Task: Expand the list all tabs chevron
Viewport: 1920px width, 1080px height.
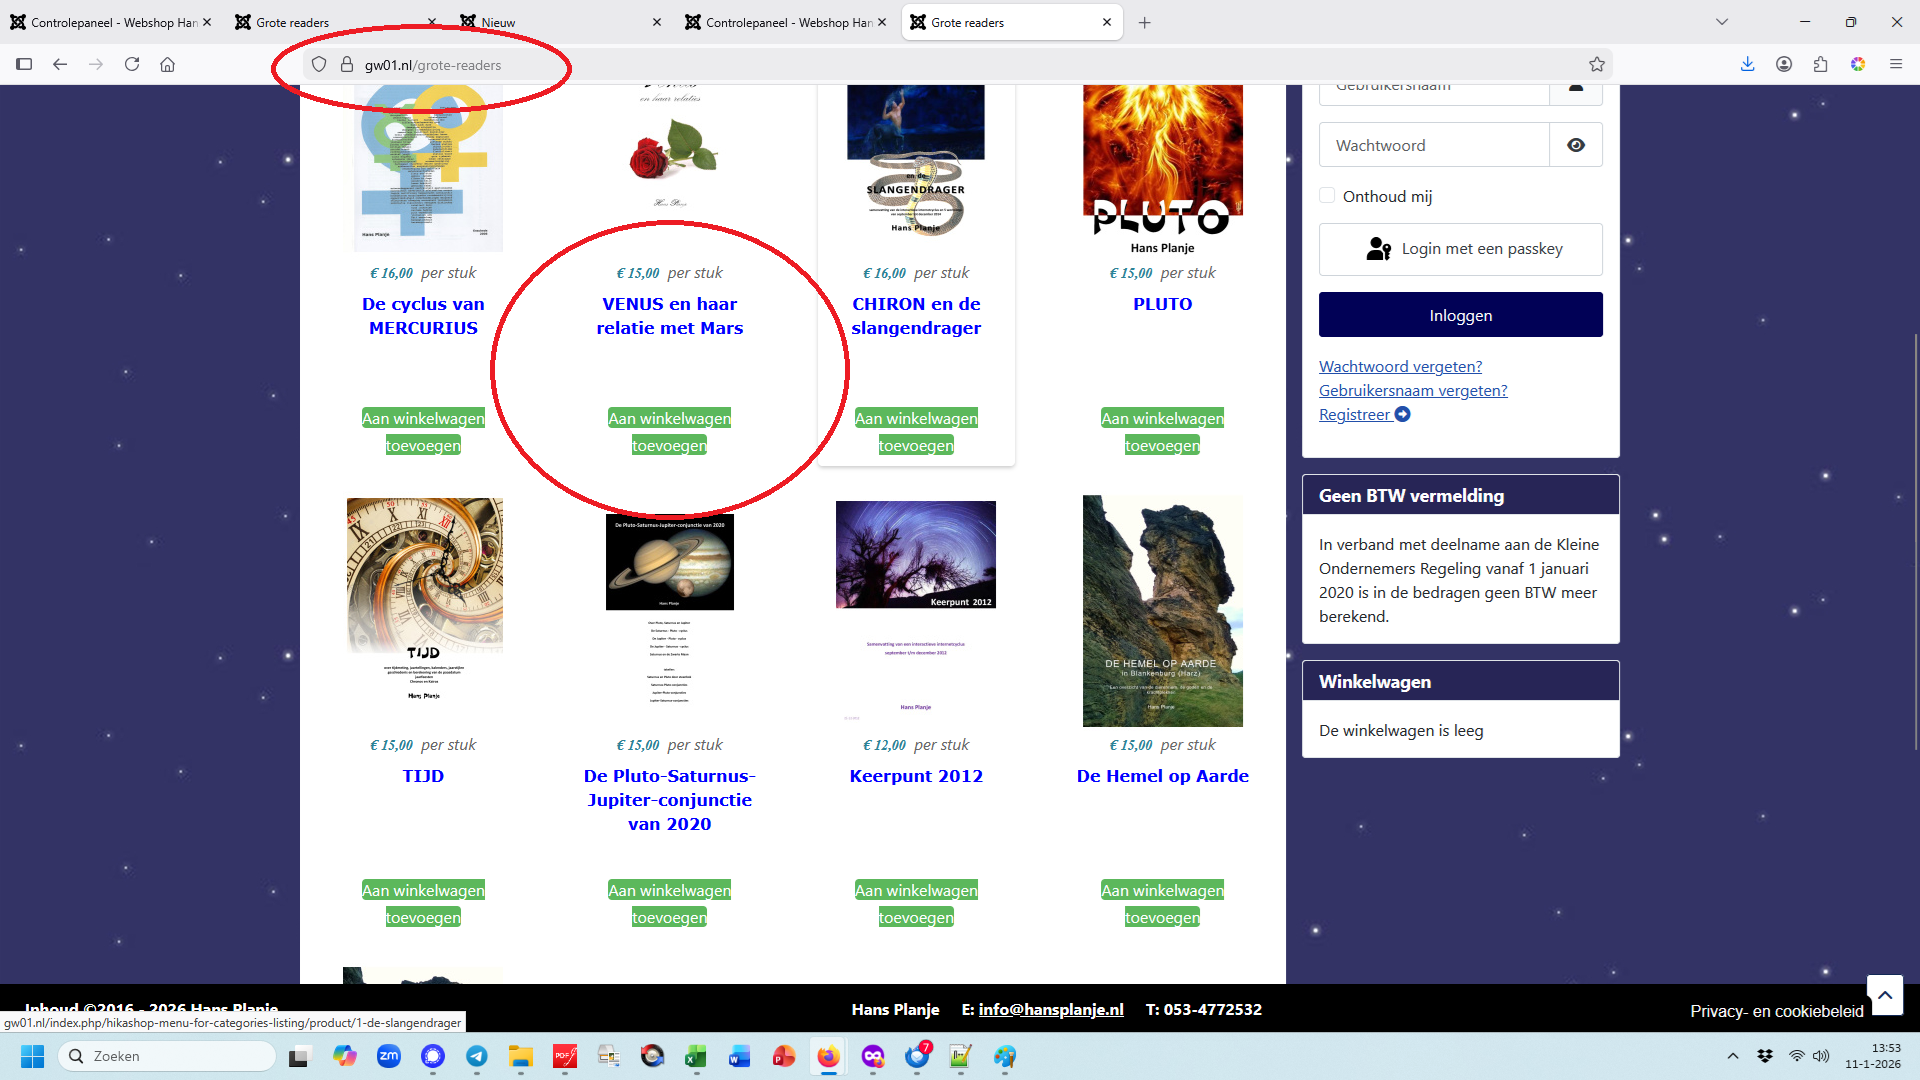Action: click(x=1722, y=22)
